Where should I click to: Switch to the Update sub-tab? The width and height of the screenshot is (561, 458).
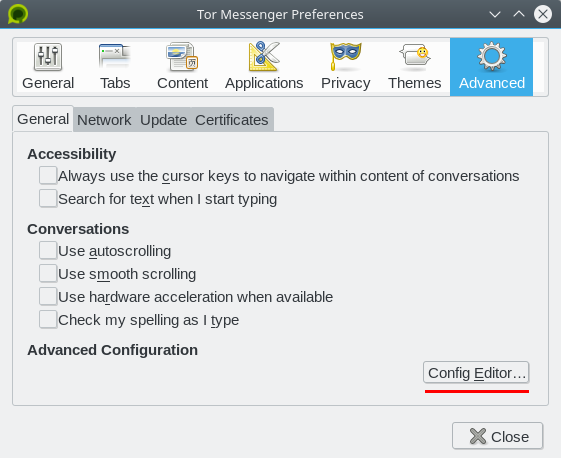coord(163,120)
